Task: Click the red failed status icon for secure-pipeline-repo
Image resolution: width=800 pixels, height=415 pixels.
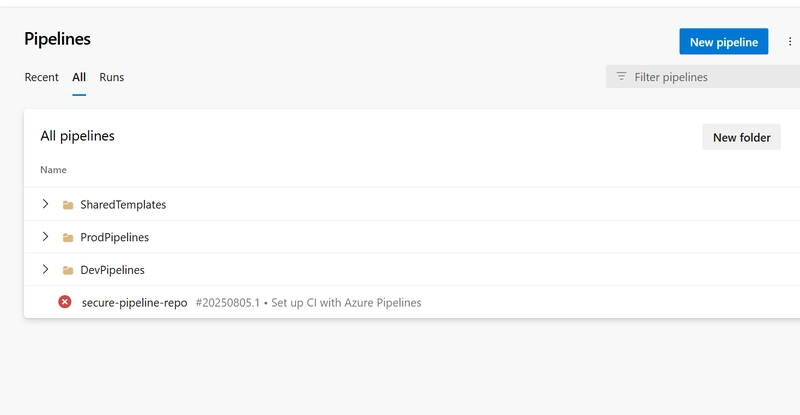Action: 65,302
